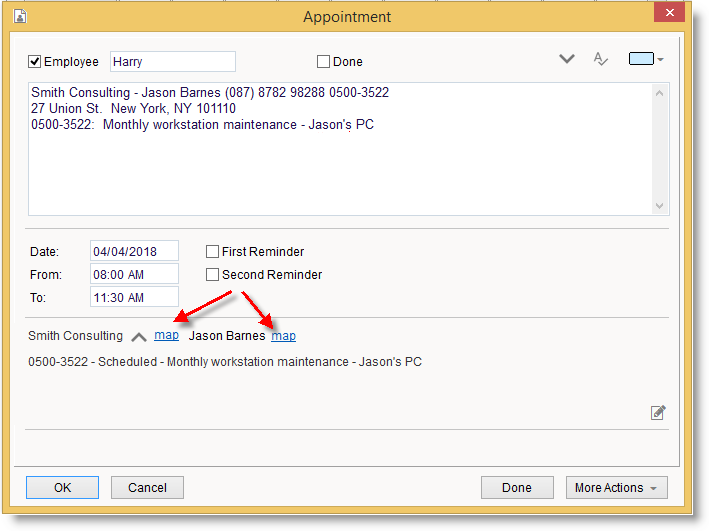The height and width of the screenshot is (531, 709).
Task: Open the Jason Barnes map link
Action: (283, 336)
